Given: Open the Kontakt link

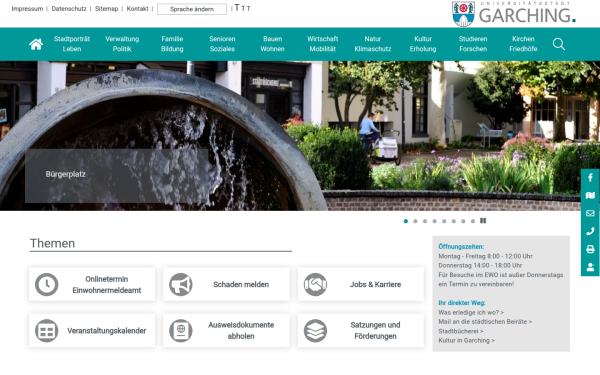Looking at the screenshot, I should click(137, 9).
